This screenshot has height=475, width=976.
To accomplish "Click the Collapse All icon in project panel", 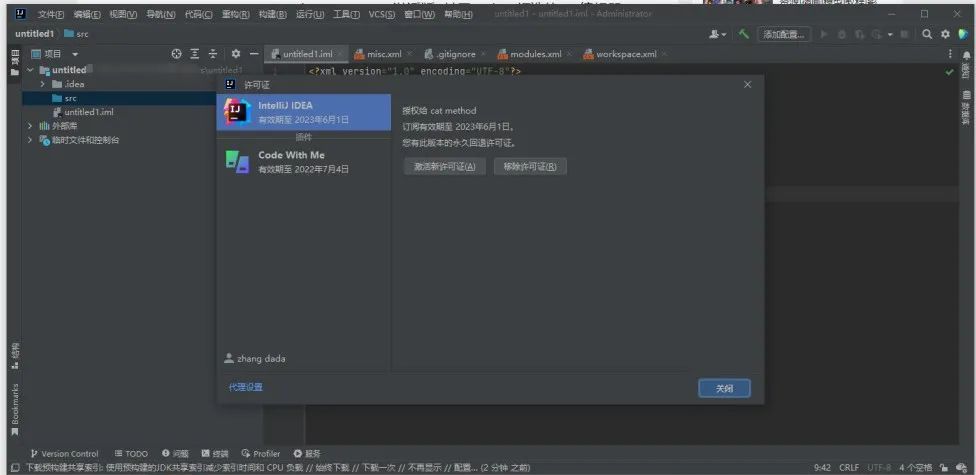I will [213, 54].
